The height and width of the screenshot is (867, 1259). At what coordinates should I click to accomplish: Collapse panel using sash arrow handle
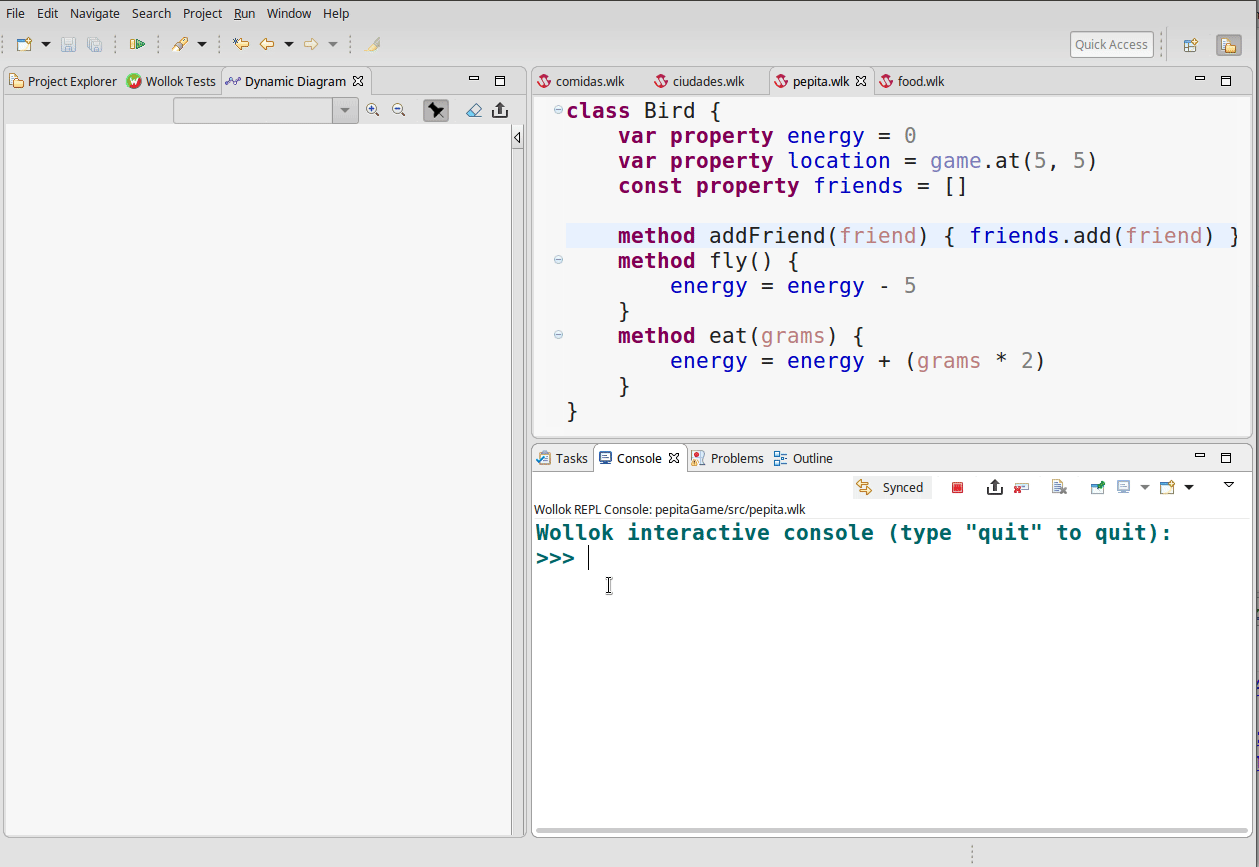517,137
